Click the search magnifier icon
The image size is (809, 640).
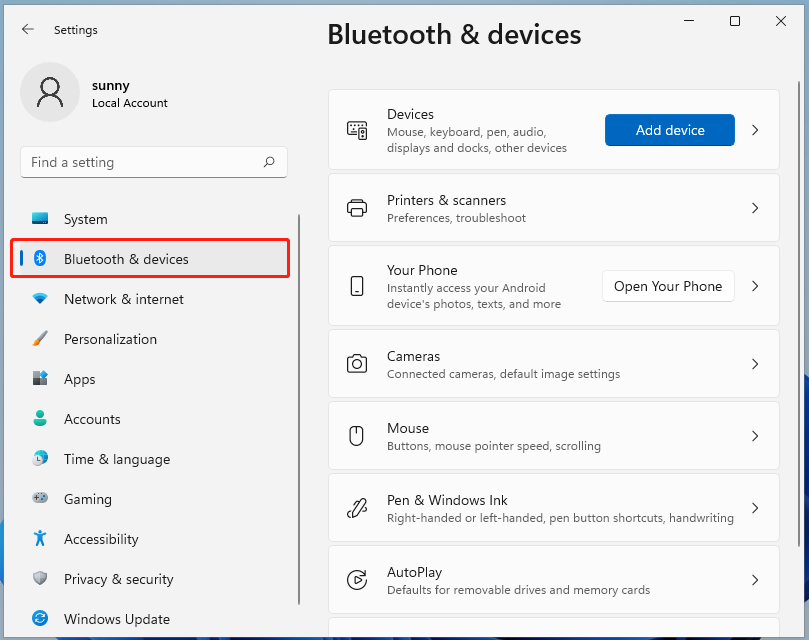[x=269, y=162]
